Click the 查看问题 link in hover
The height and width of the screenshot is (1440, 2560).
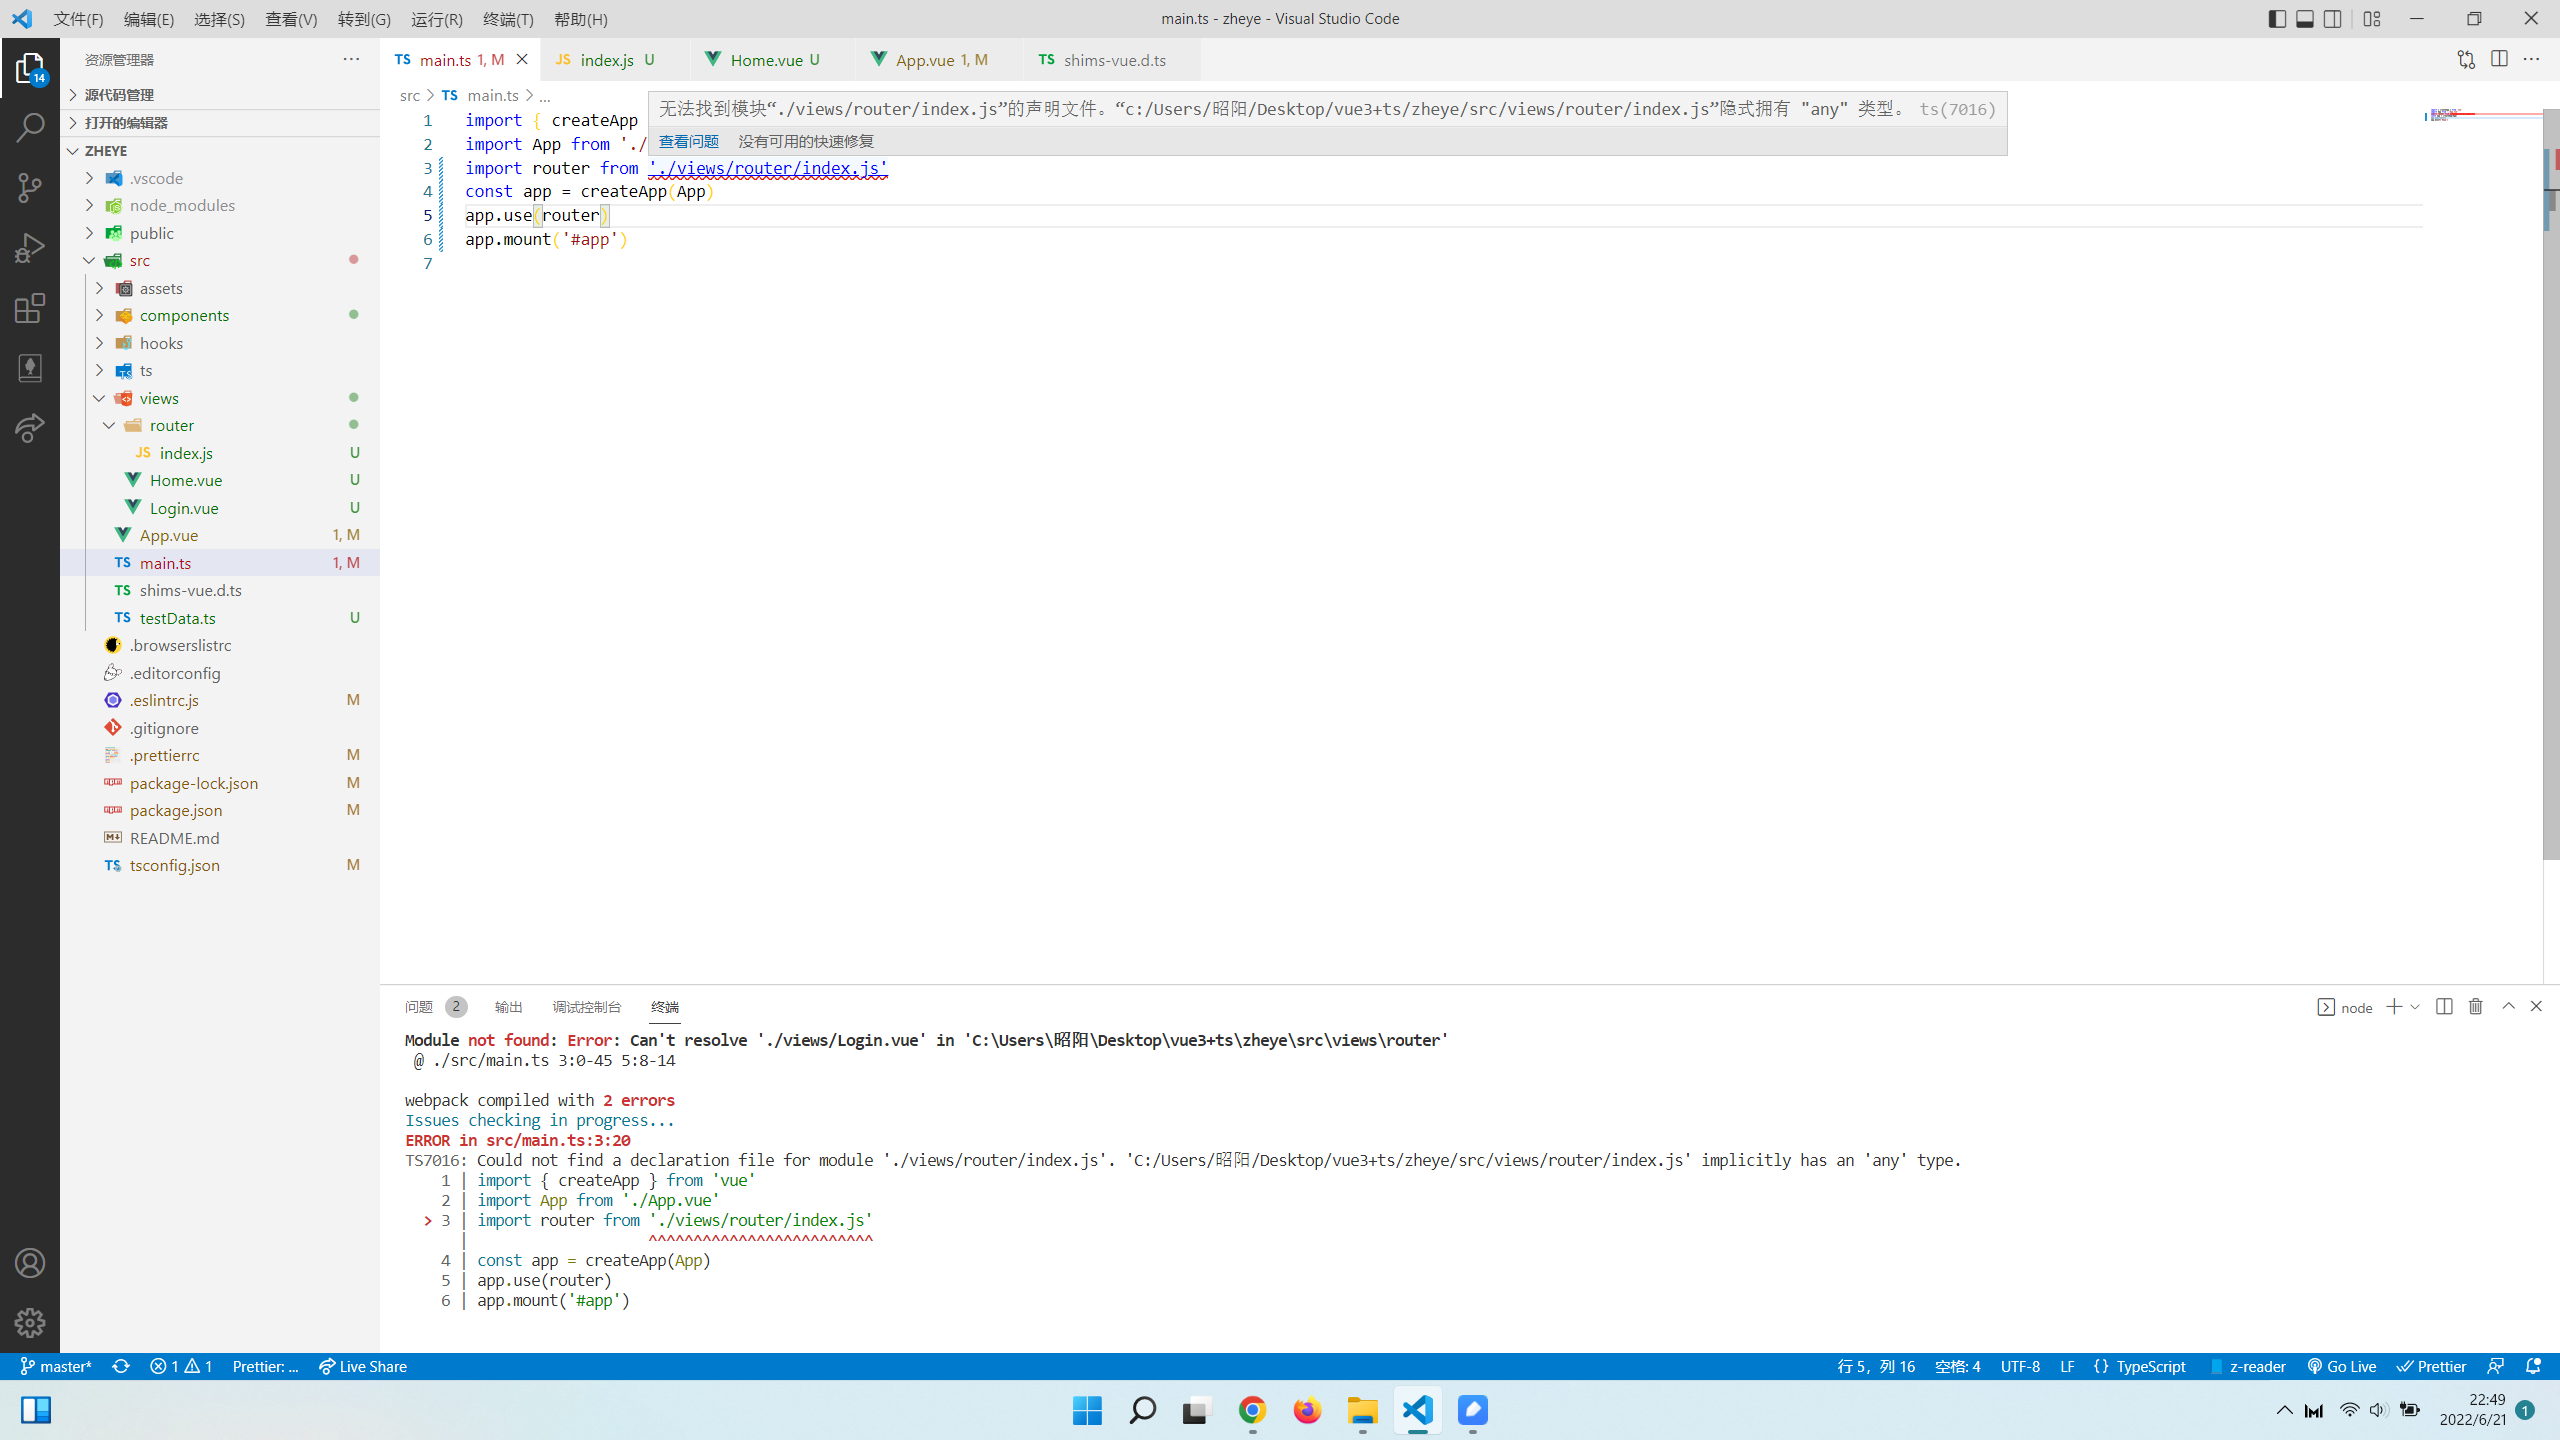[x=689, y=141]
